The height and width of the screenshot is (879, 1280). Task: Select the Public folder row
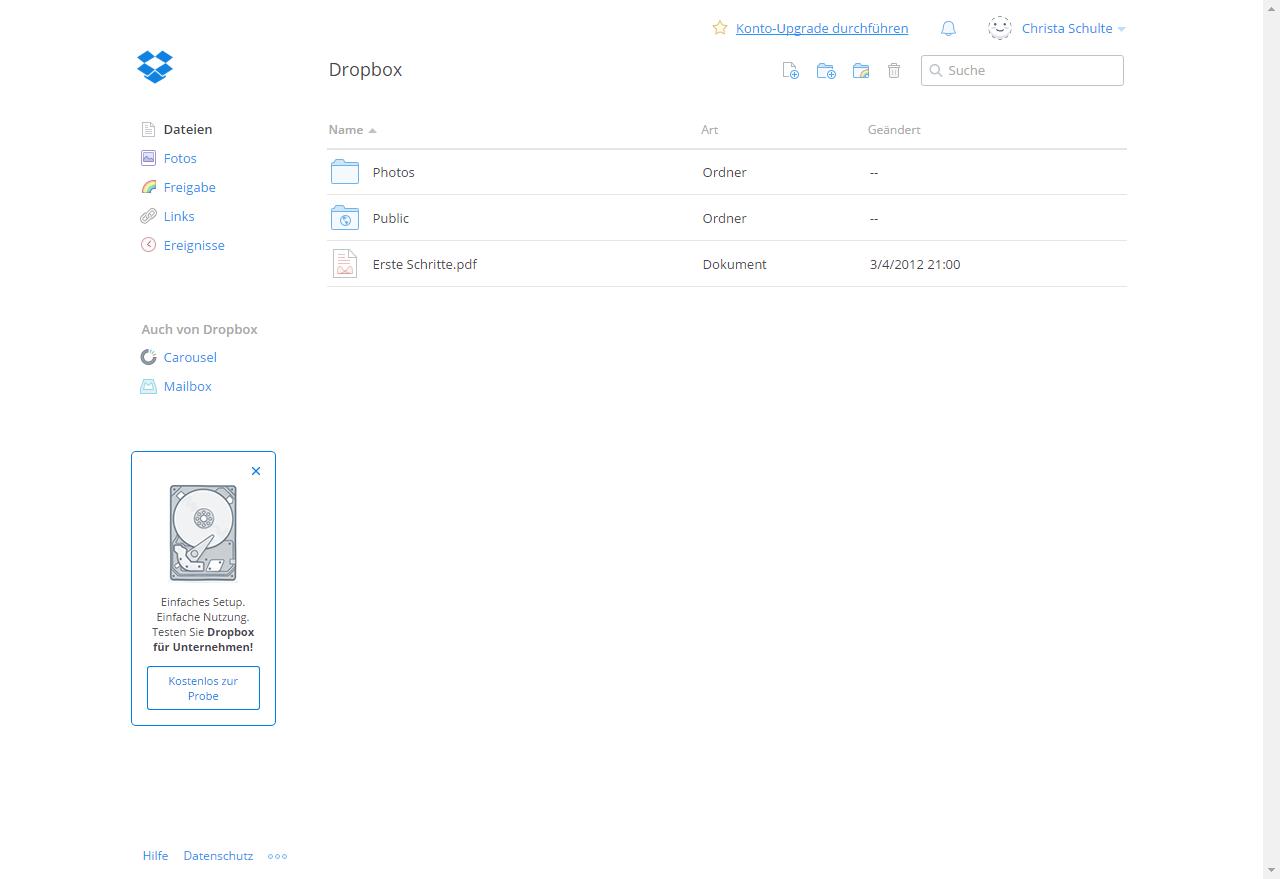click(390, 218)
